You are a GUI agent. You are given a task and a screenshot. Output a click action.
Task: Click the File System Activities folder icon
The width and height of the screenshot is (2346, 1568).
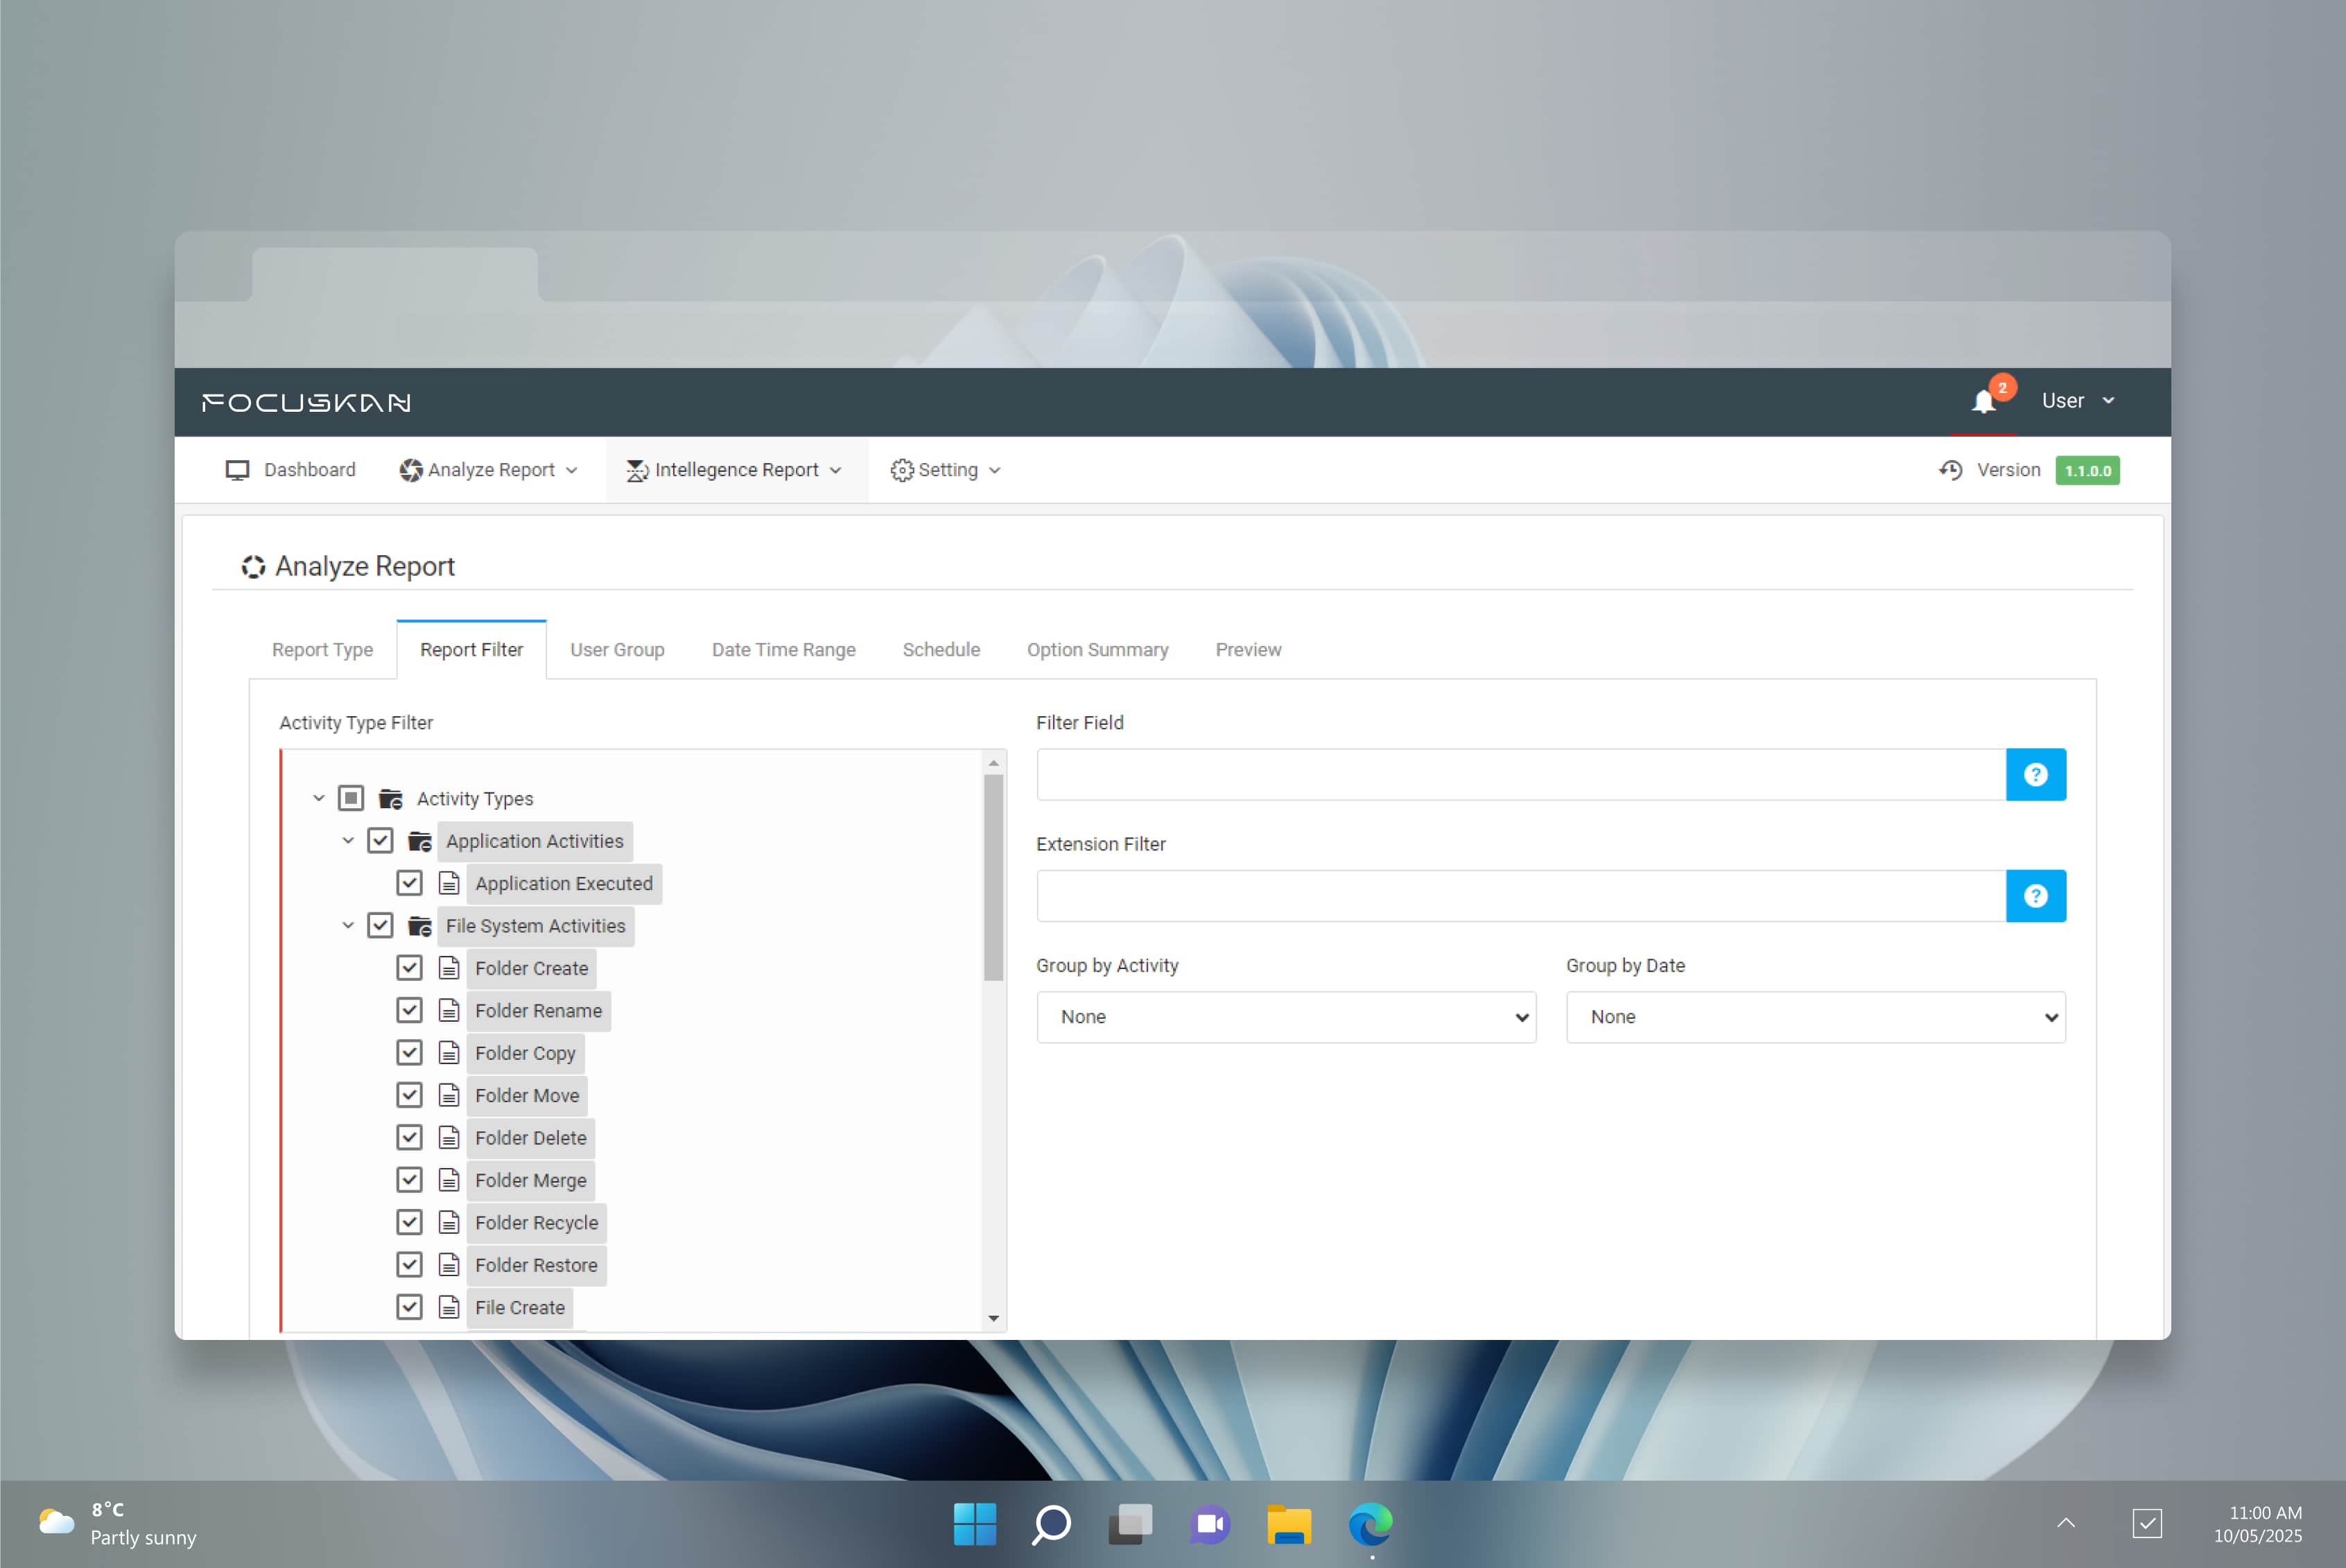(420, 926)
